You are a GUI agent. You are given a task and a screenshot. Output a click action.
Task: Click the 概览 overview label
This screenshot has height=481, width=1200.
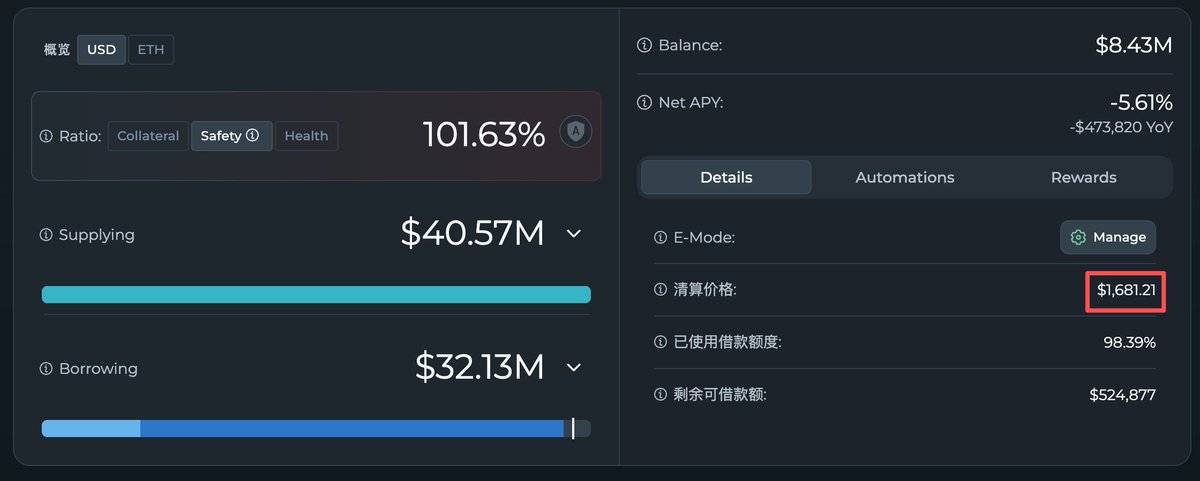tap(57, 49)
